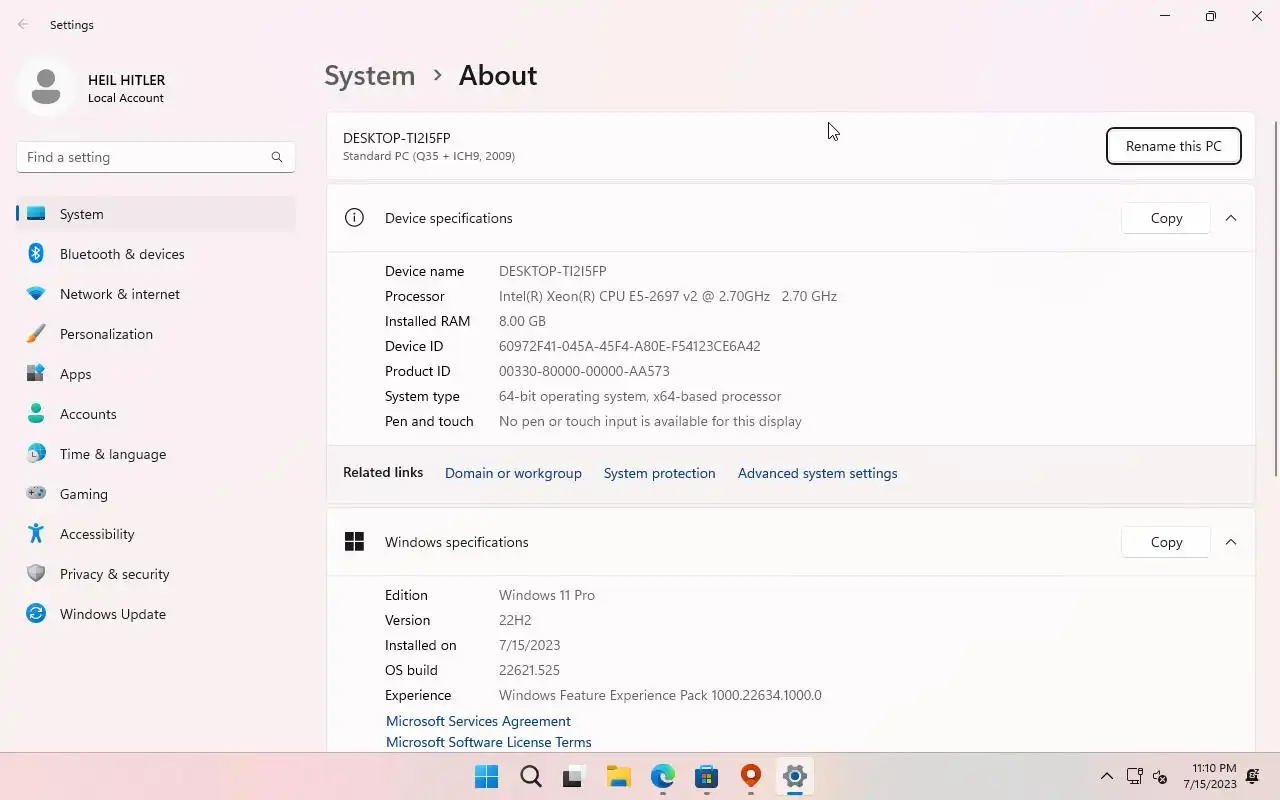The height and width of the screenshot is (800, 1280).
Task: Click the Edition value Windows 11 Pro
Action: coord(547,595)
